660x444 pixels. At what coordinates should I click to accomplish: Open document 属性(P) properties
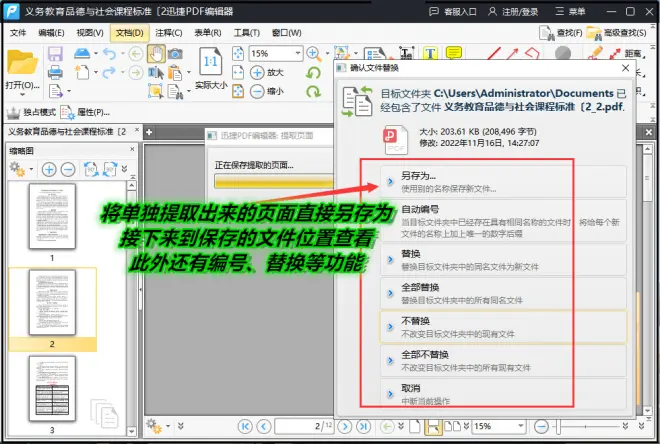85,112
